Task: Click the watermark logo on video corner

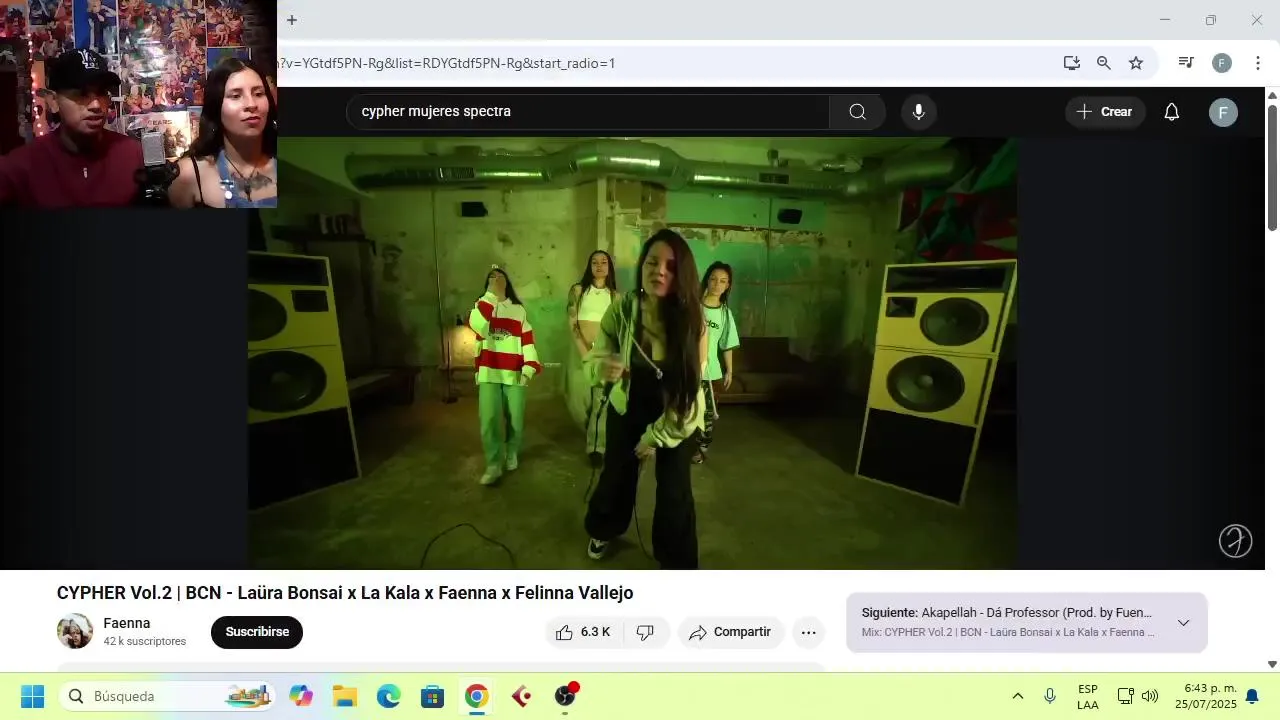Action: coord(1235,540)
